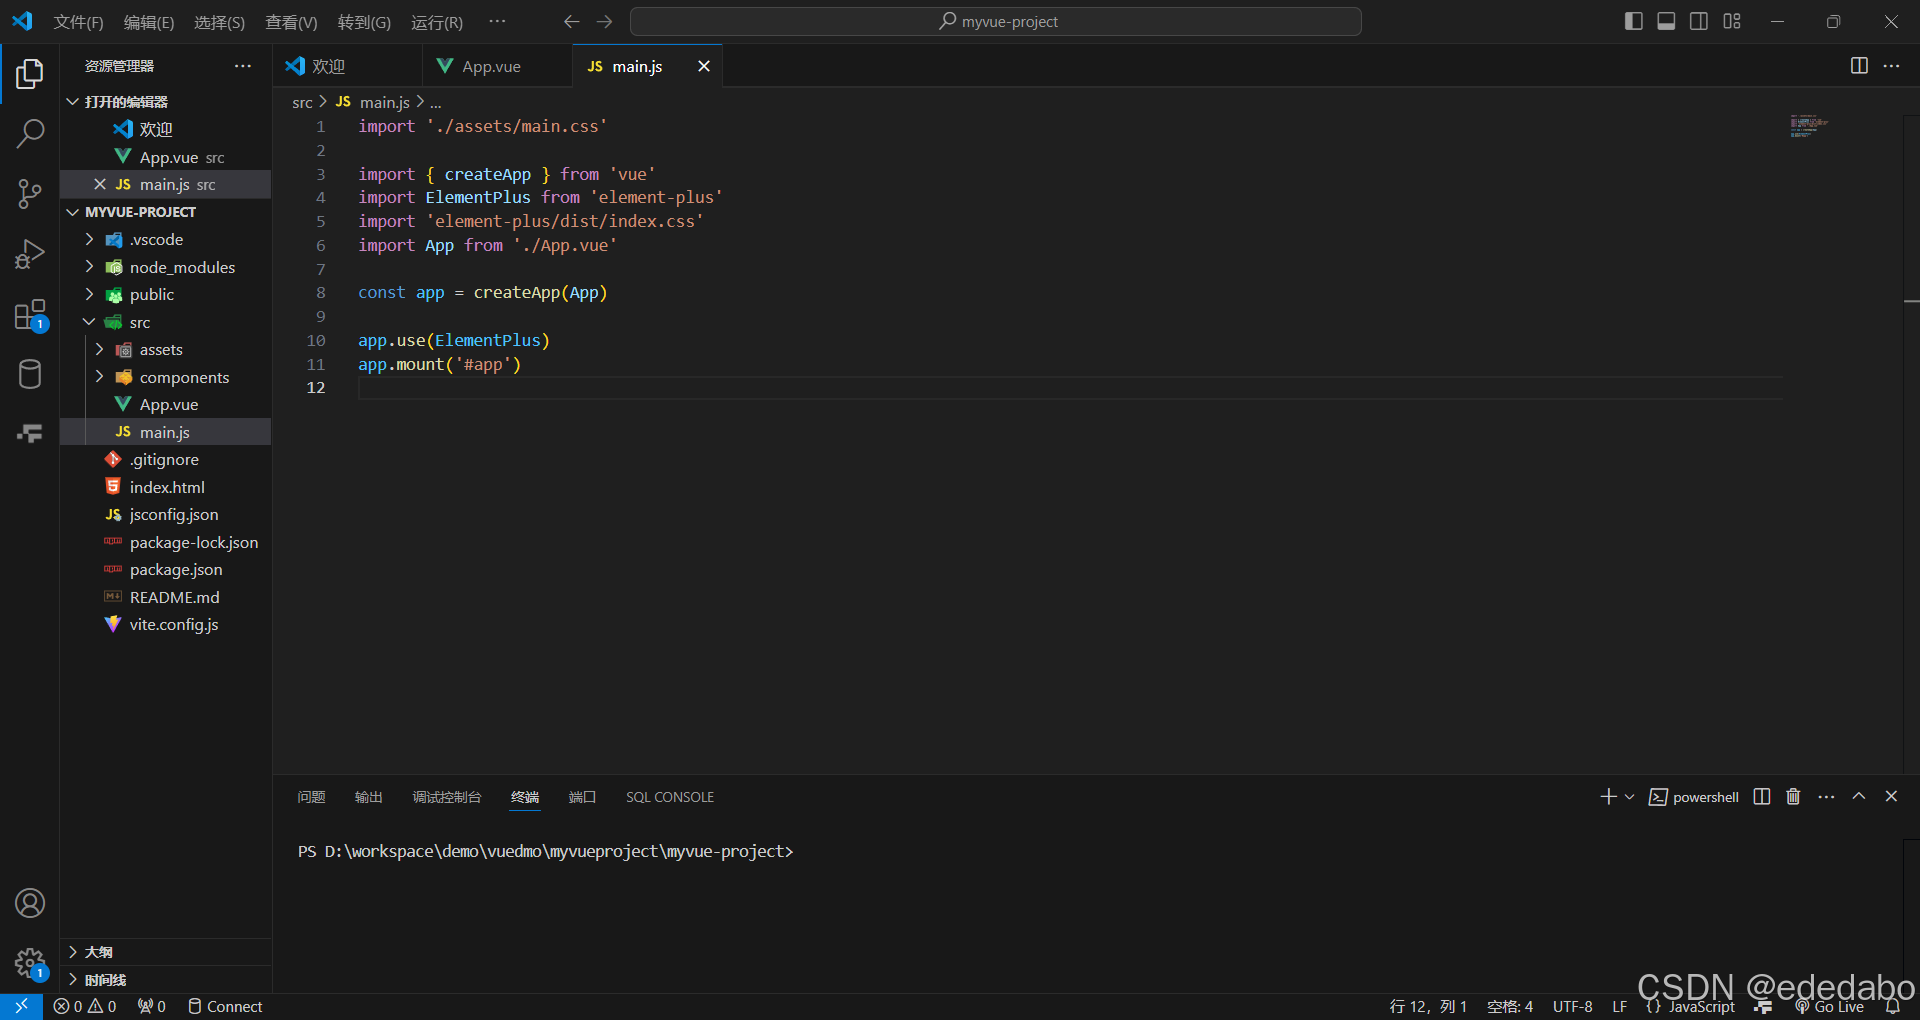
Task: Expand the assets folder
Action: click(99, 349)
